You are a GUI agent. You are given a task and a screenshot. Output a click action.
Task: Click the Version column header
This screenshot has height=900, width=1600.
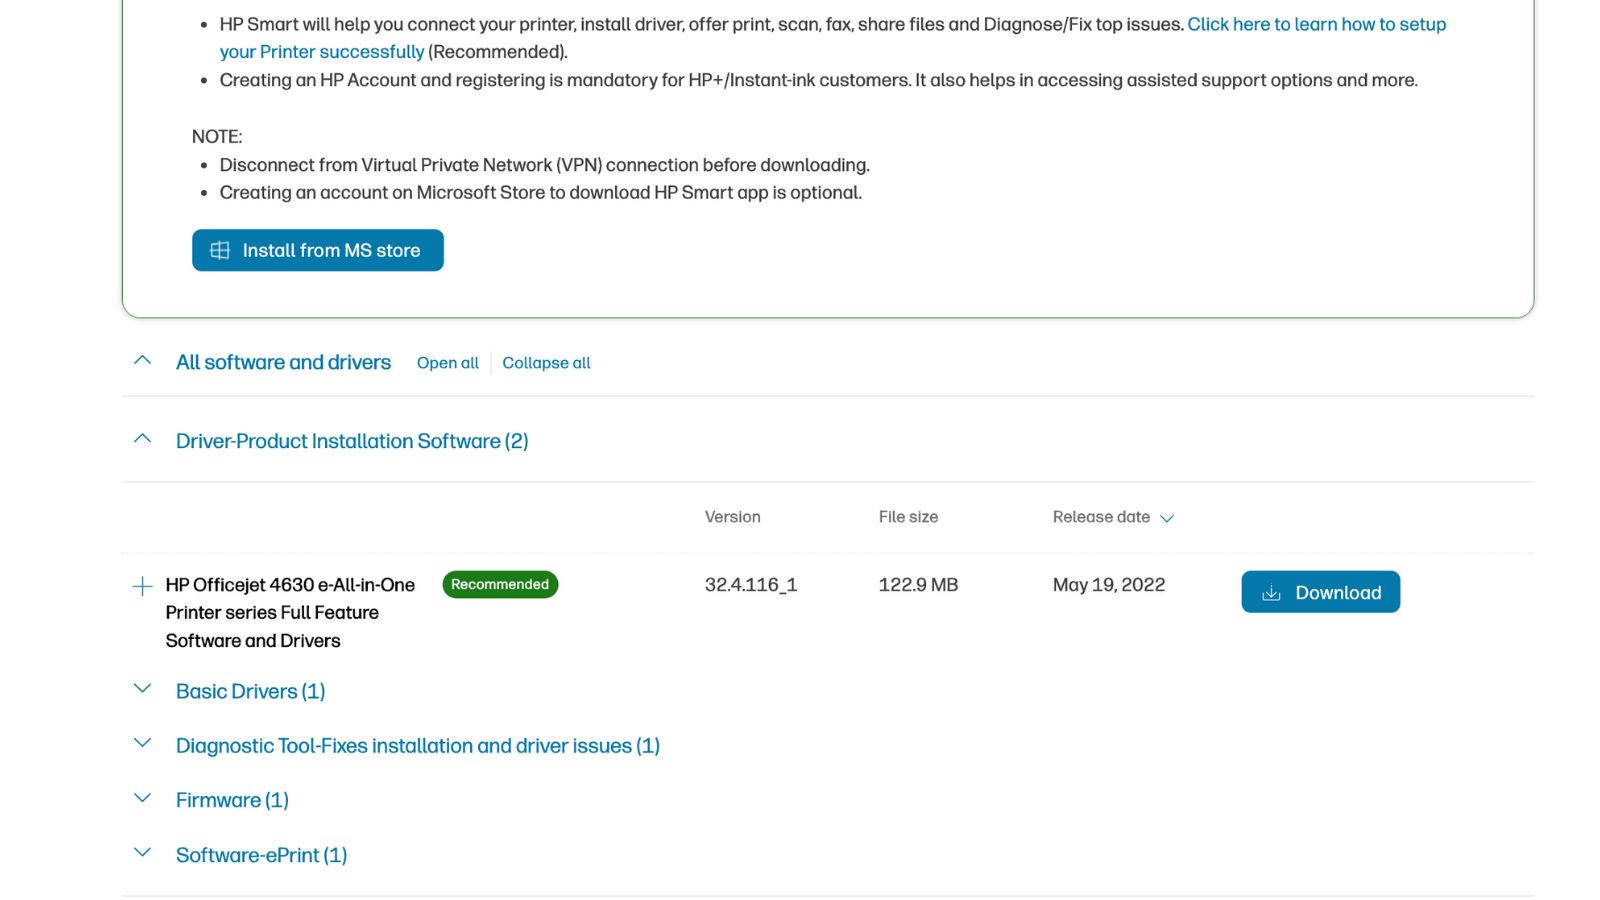click(732, 517)
